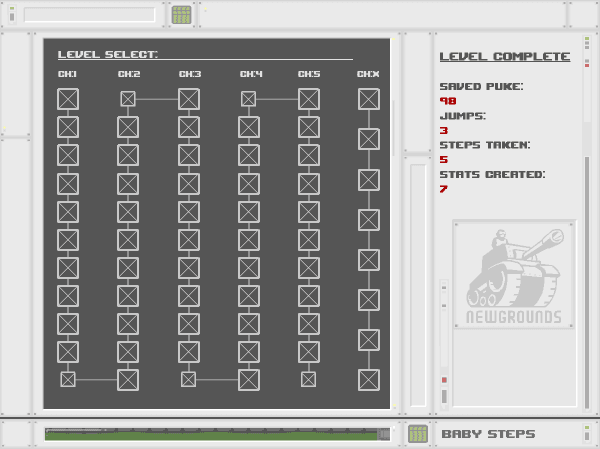Select the third level box under CH:X

(x=369, y=180)
